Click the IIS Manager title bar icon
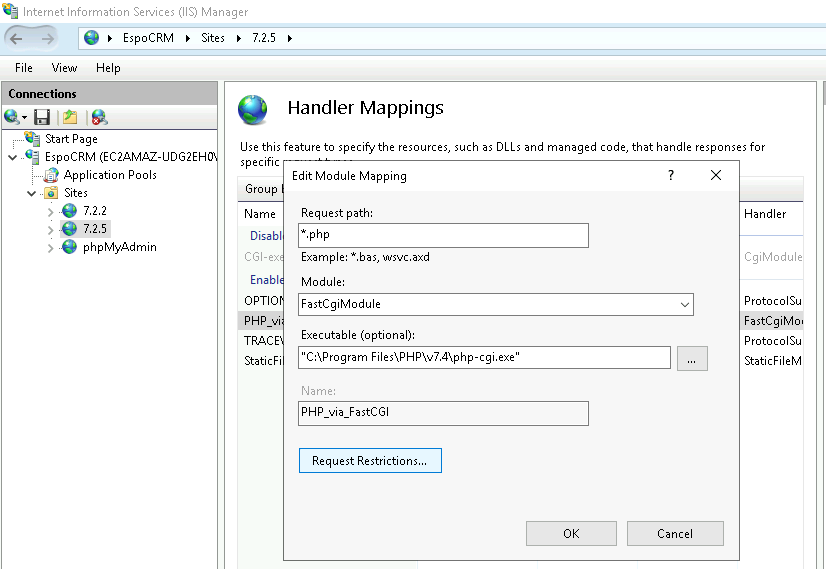Viewport: 826px width, 569px height. pos(10,11)
